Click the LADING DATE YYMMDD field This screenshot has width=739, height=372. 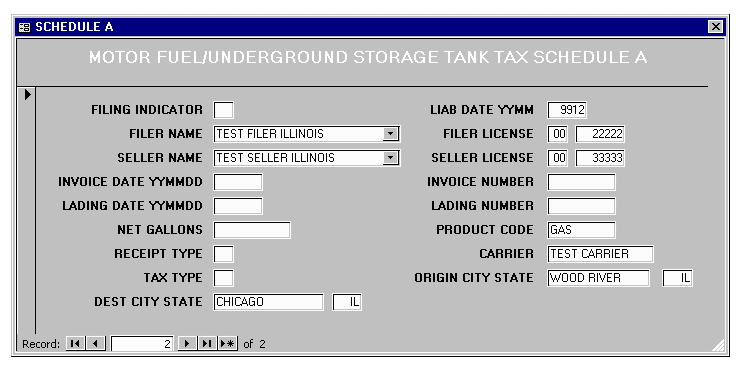coord(238,206)
